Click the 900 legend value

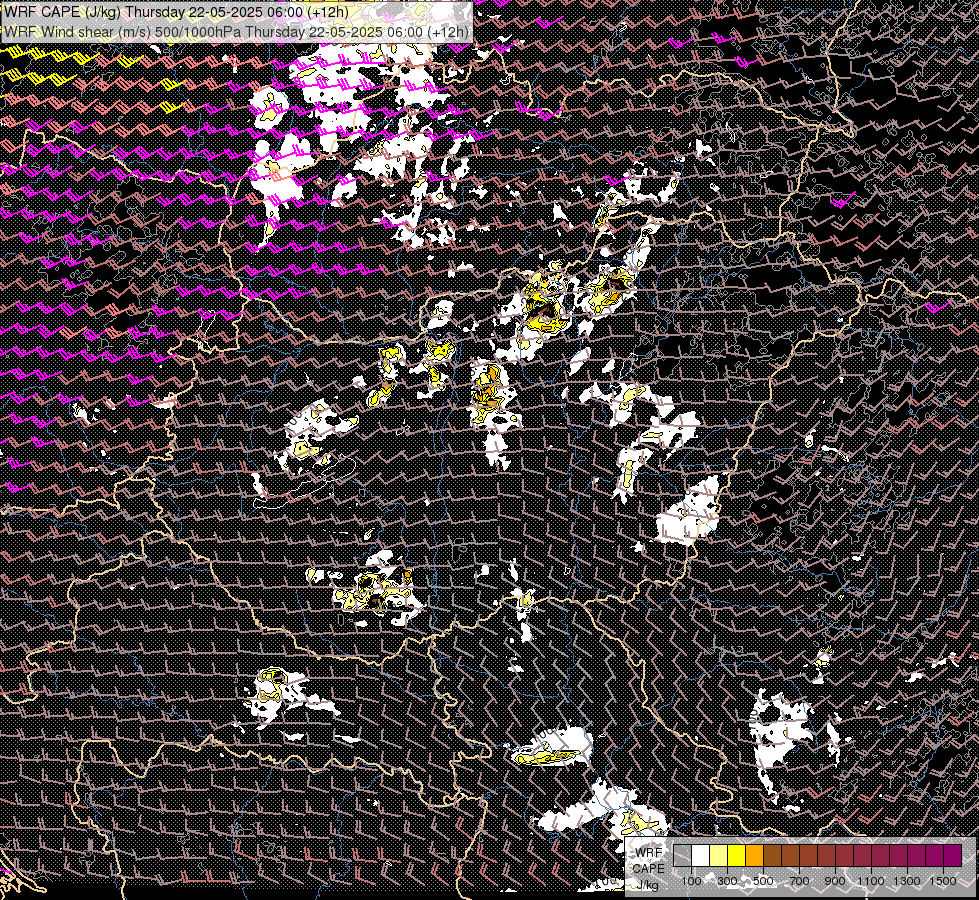835,881
